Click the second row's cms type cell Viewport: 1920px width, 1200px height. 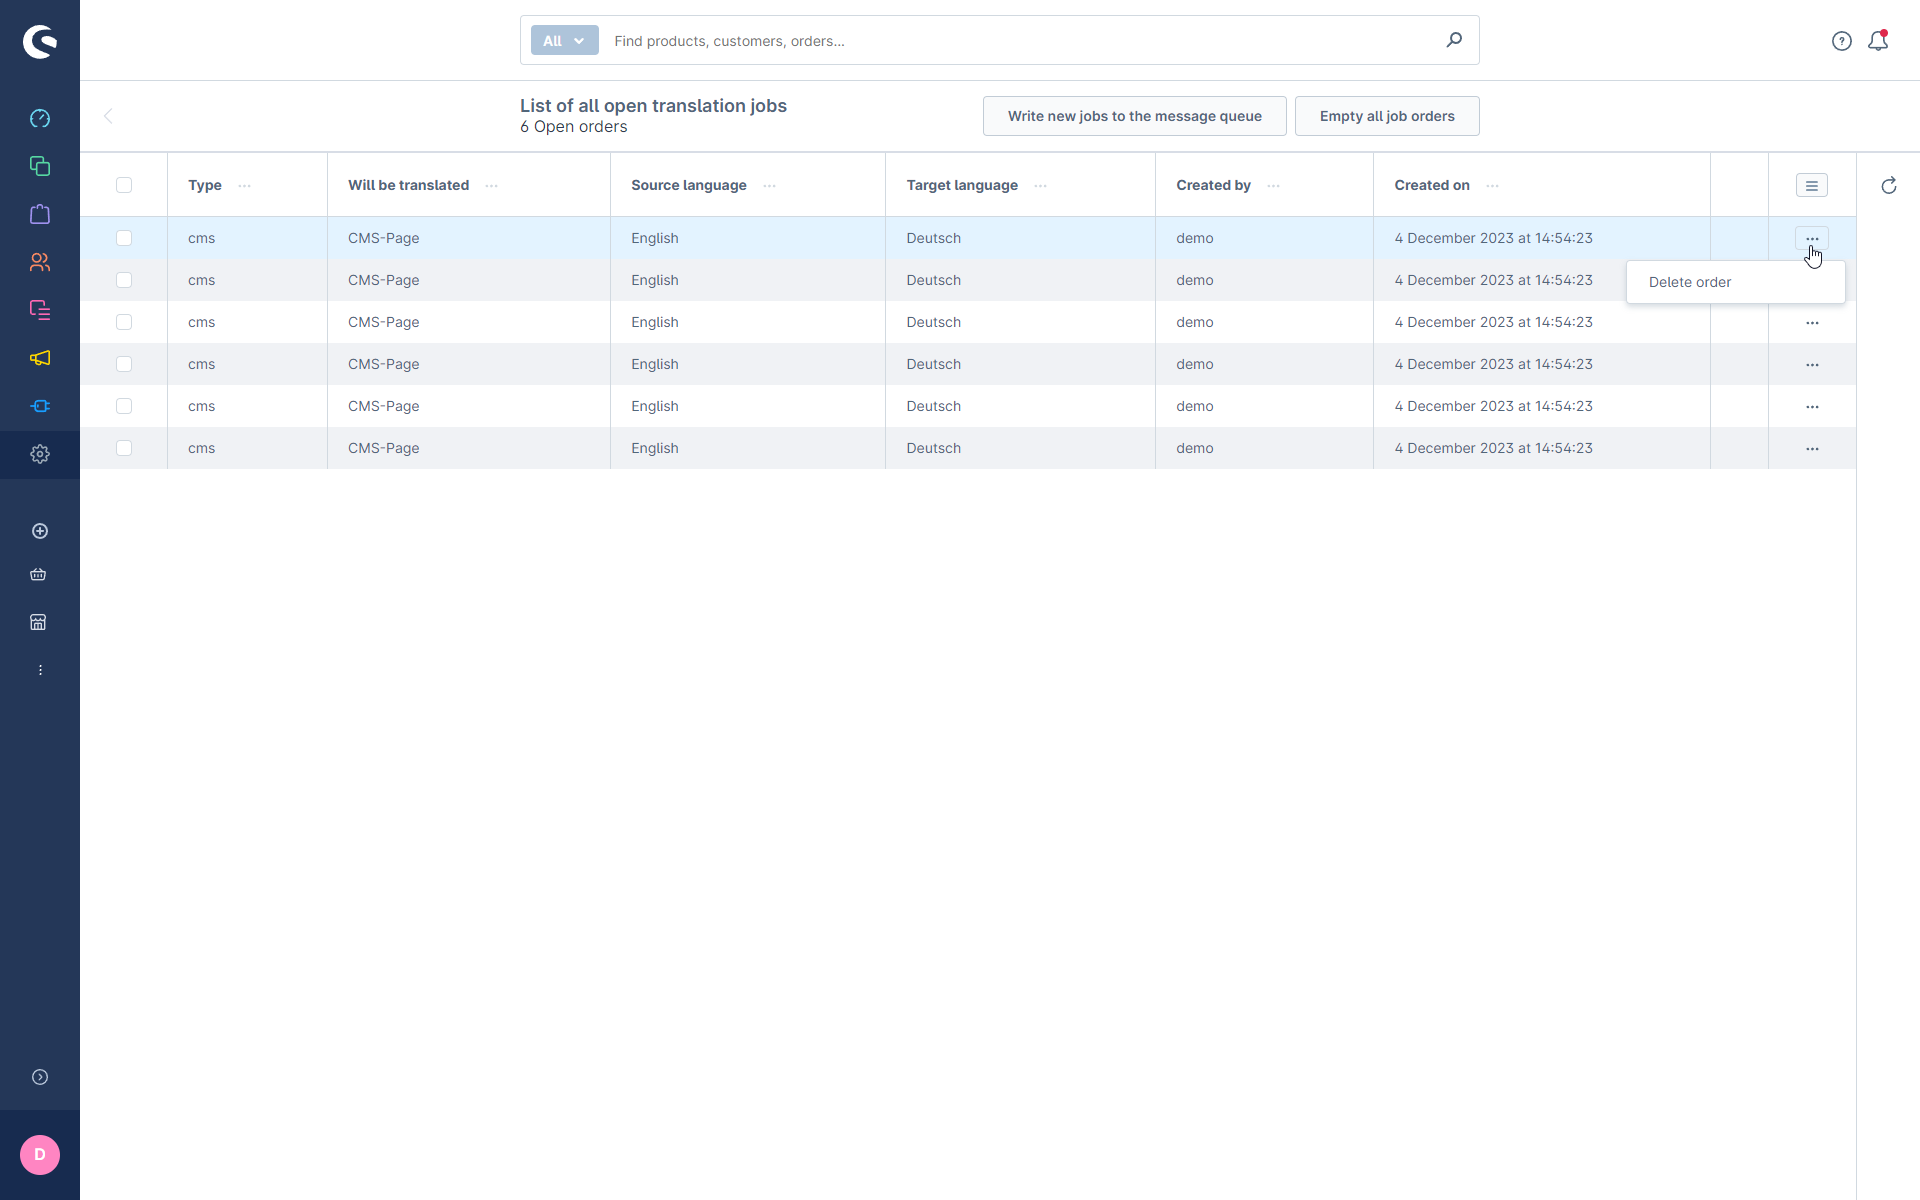[x=247, y=280]
